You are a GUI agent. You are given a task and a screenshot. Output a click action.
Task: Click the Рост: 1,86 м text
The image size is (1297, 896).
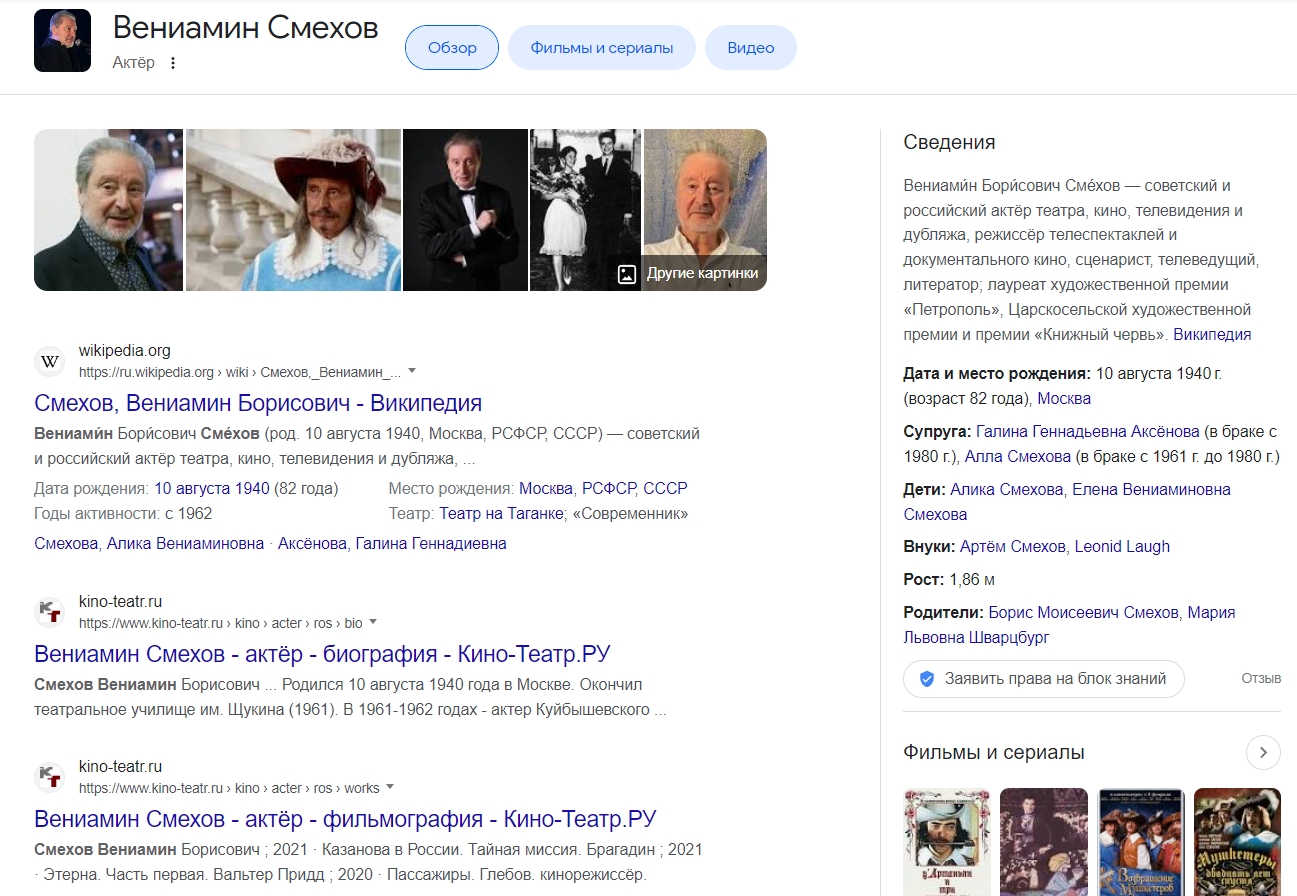click(949, 579)
